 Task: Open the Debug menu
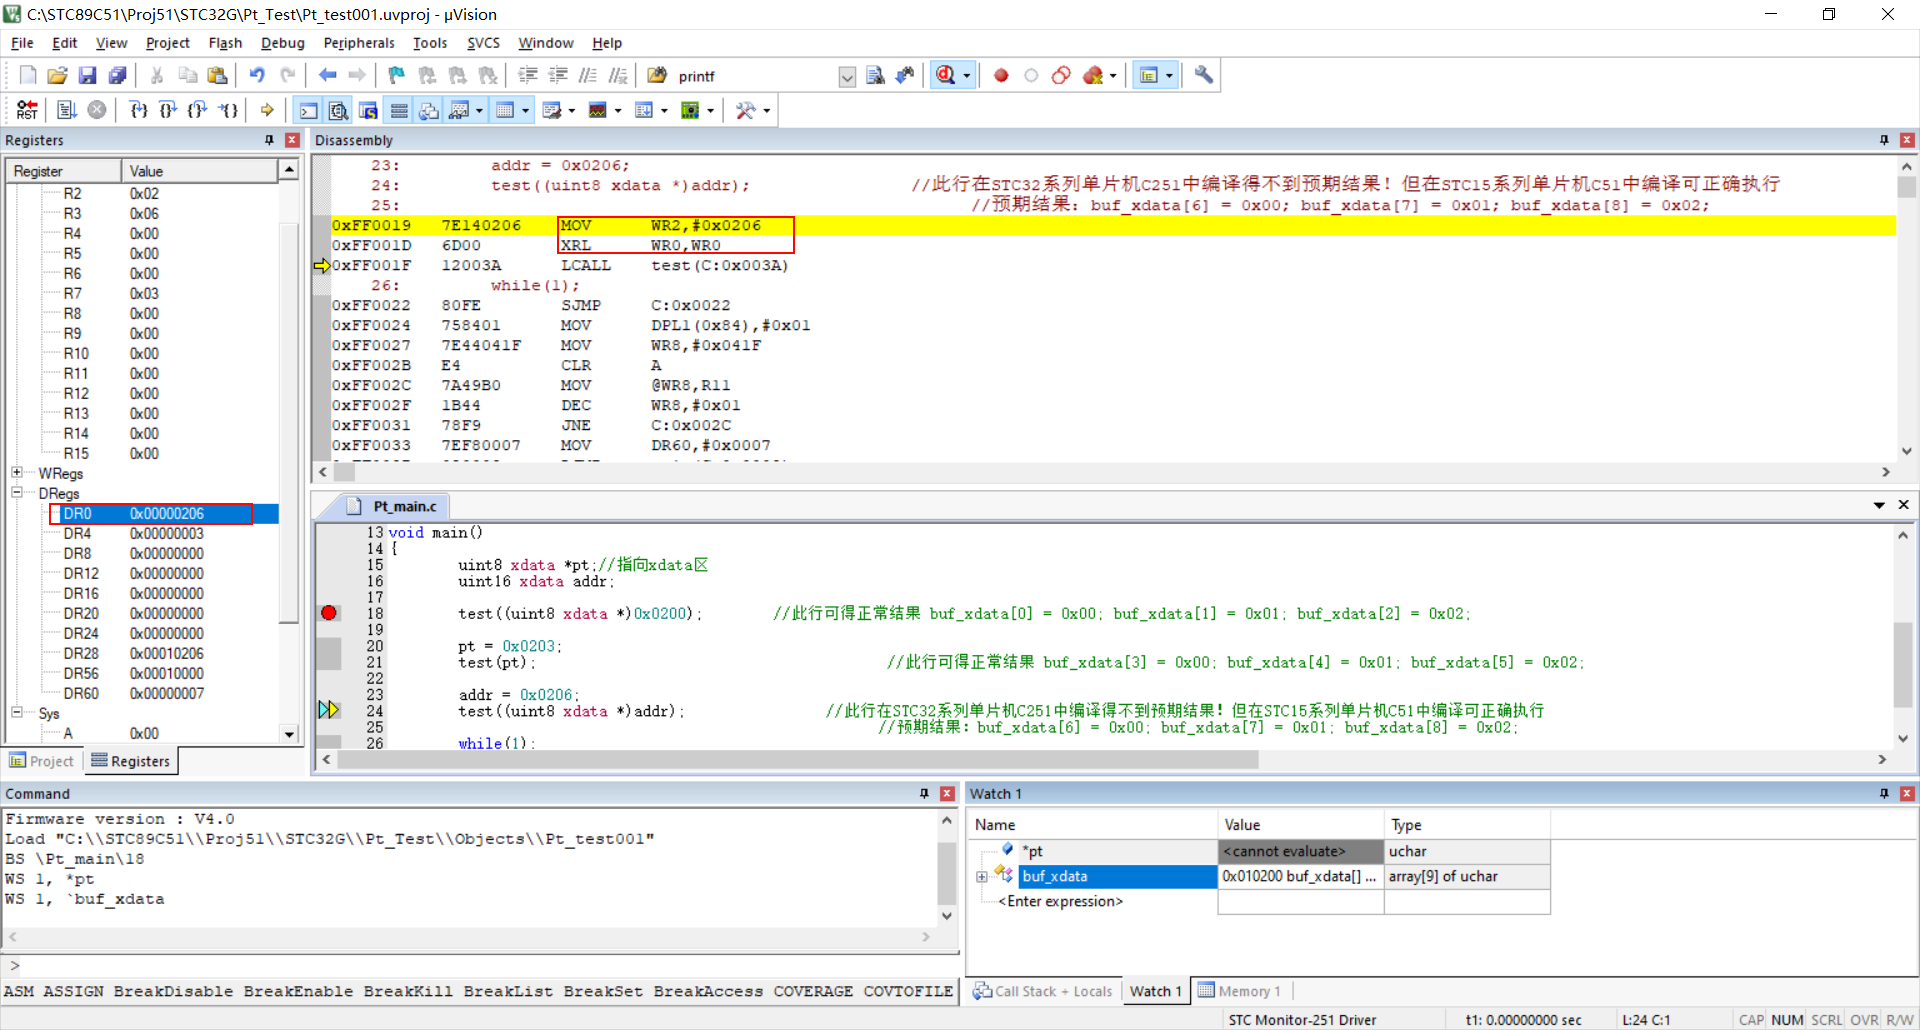(283, 43)
